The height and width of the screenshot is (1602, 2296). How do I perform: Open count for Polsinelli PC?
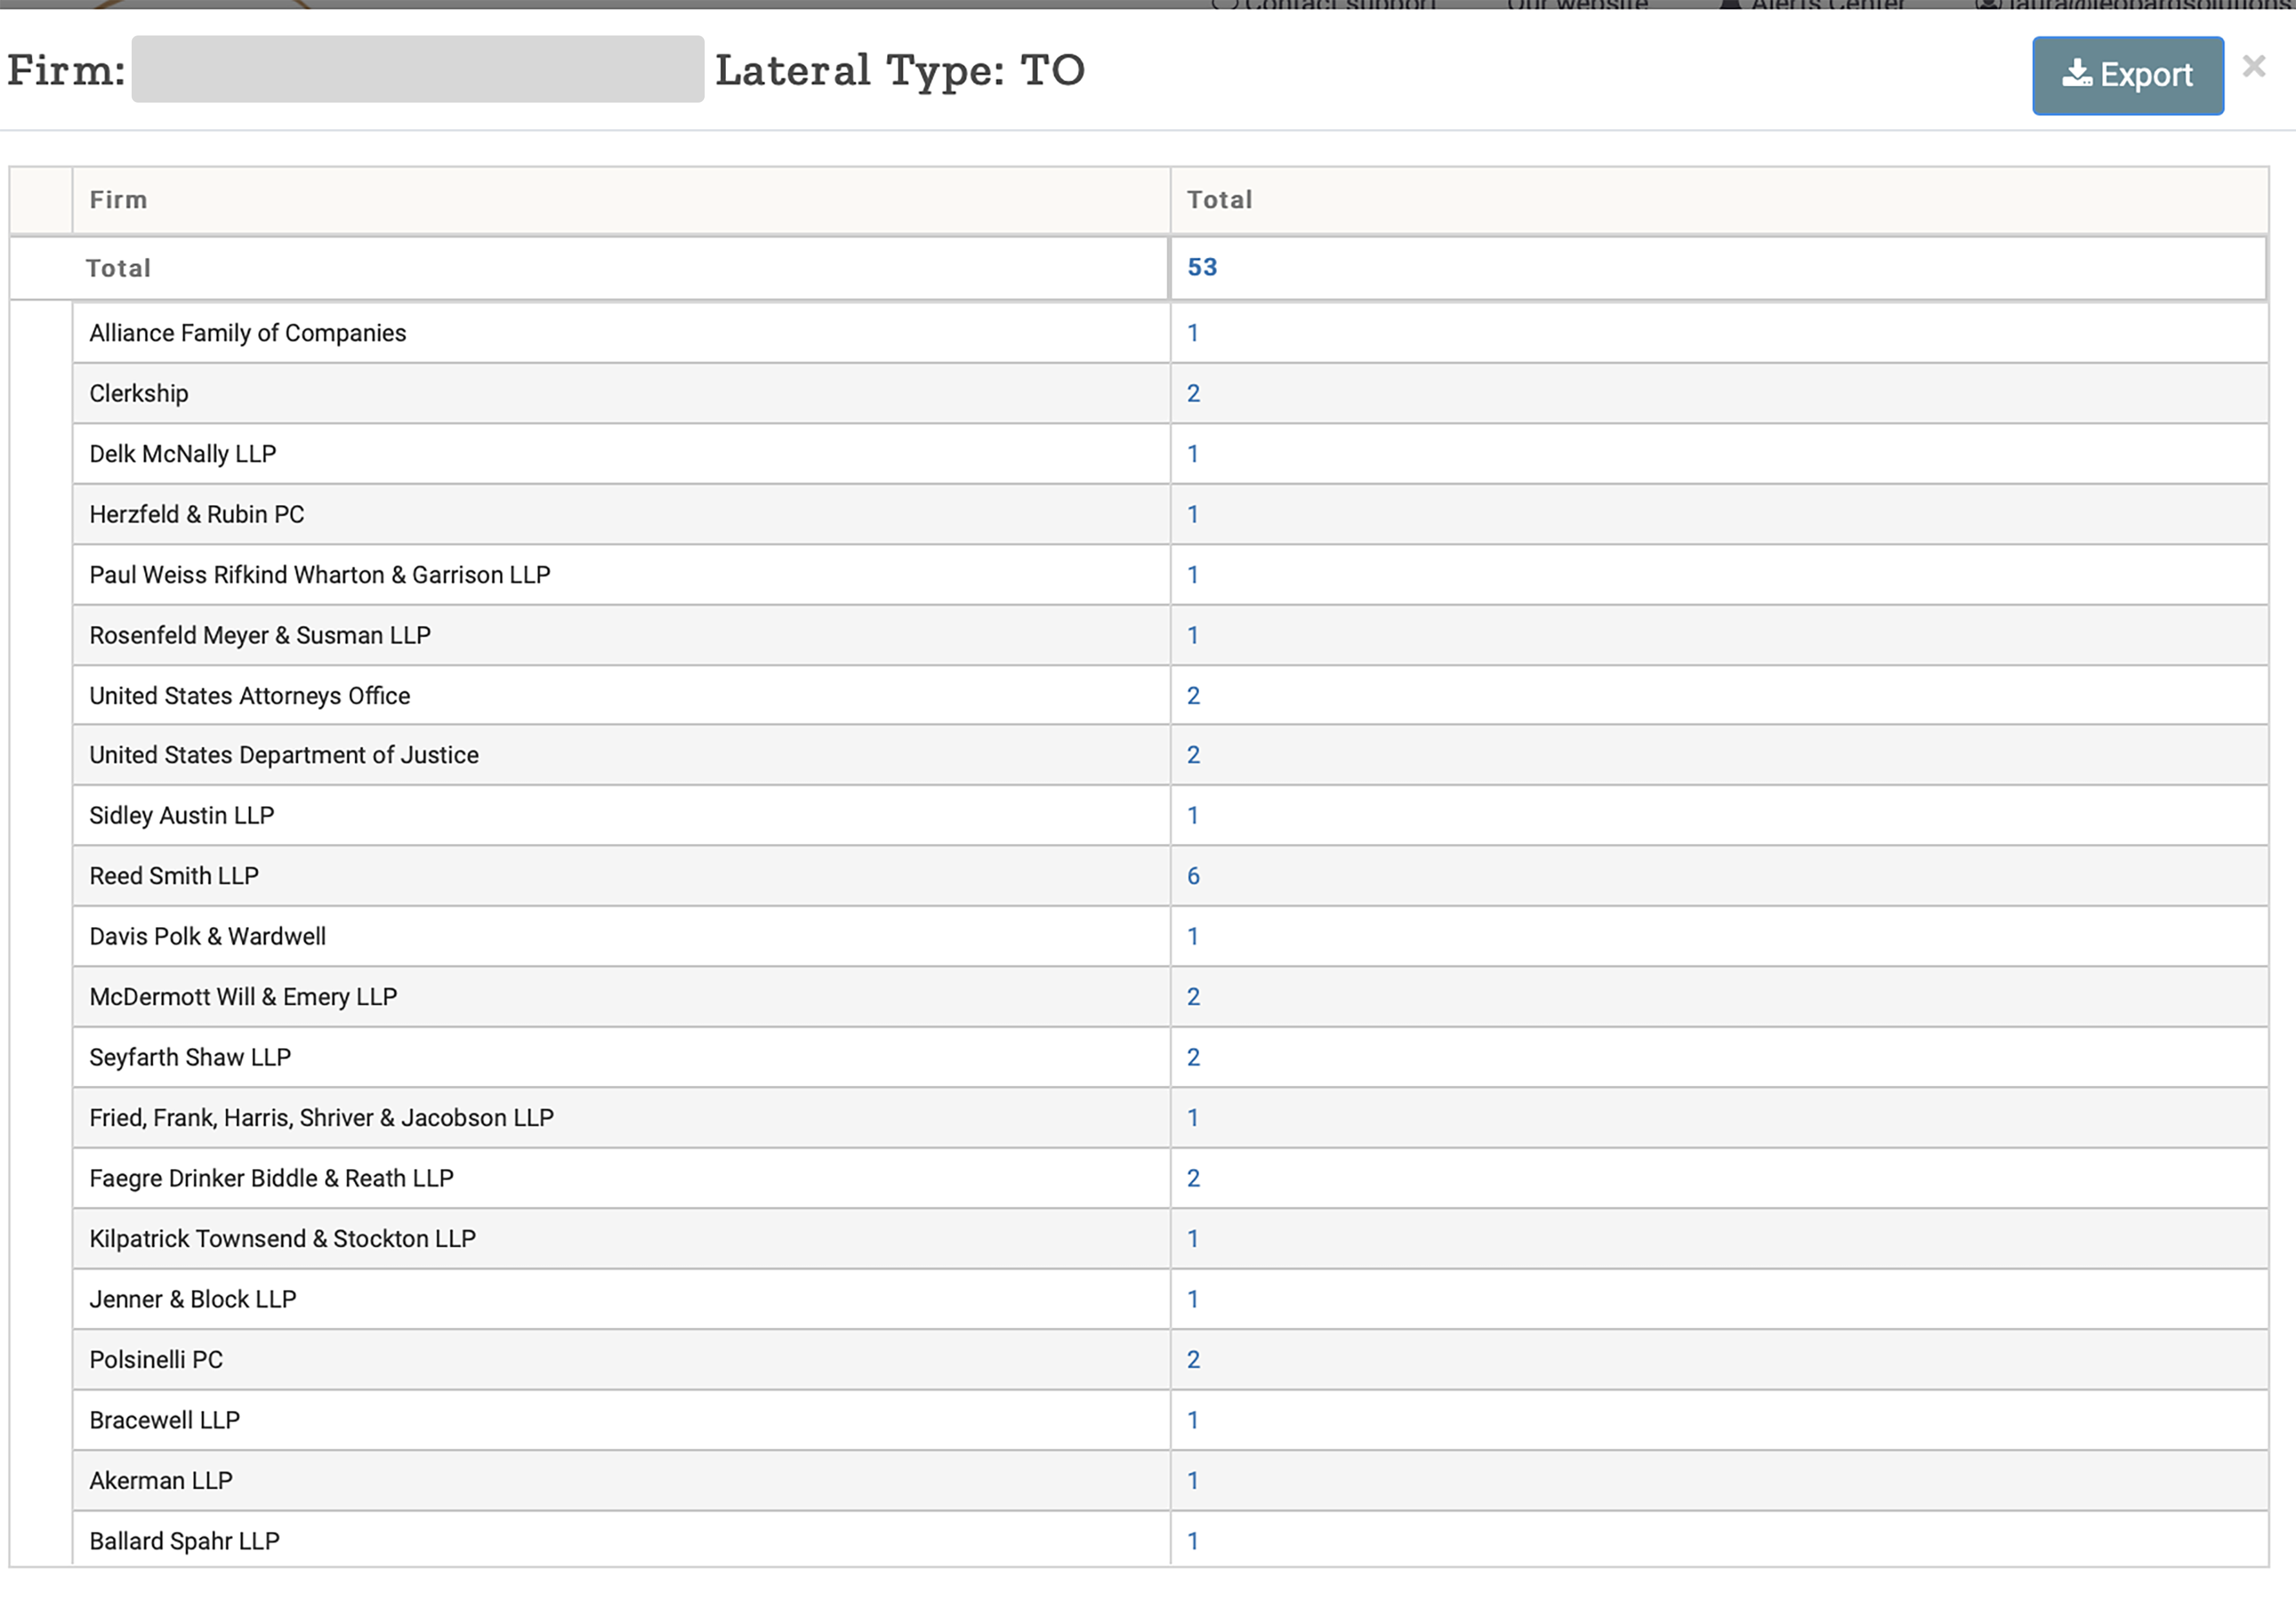click(x=1193, y=1360)
